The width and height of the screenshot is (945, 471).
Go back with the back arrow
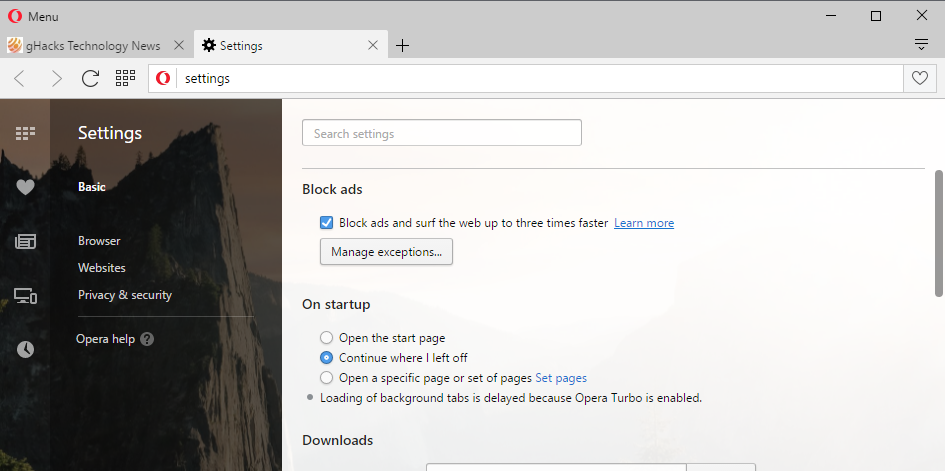pyautogui.click(x=20, y=78)
